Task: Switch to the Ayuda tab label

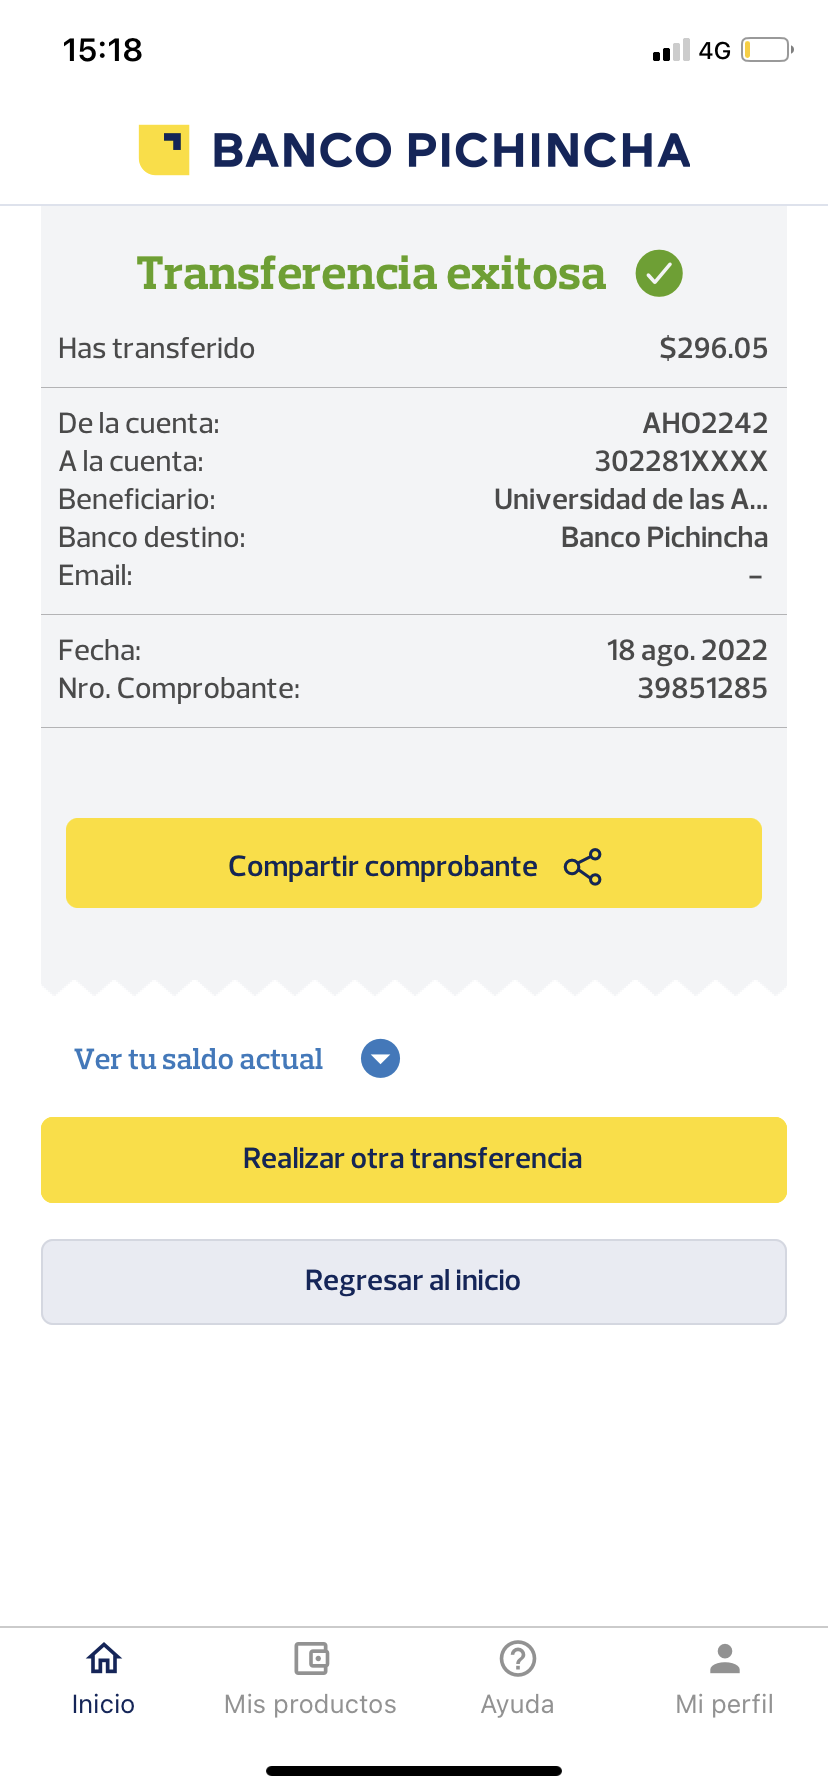Action: [518, 1704]
